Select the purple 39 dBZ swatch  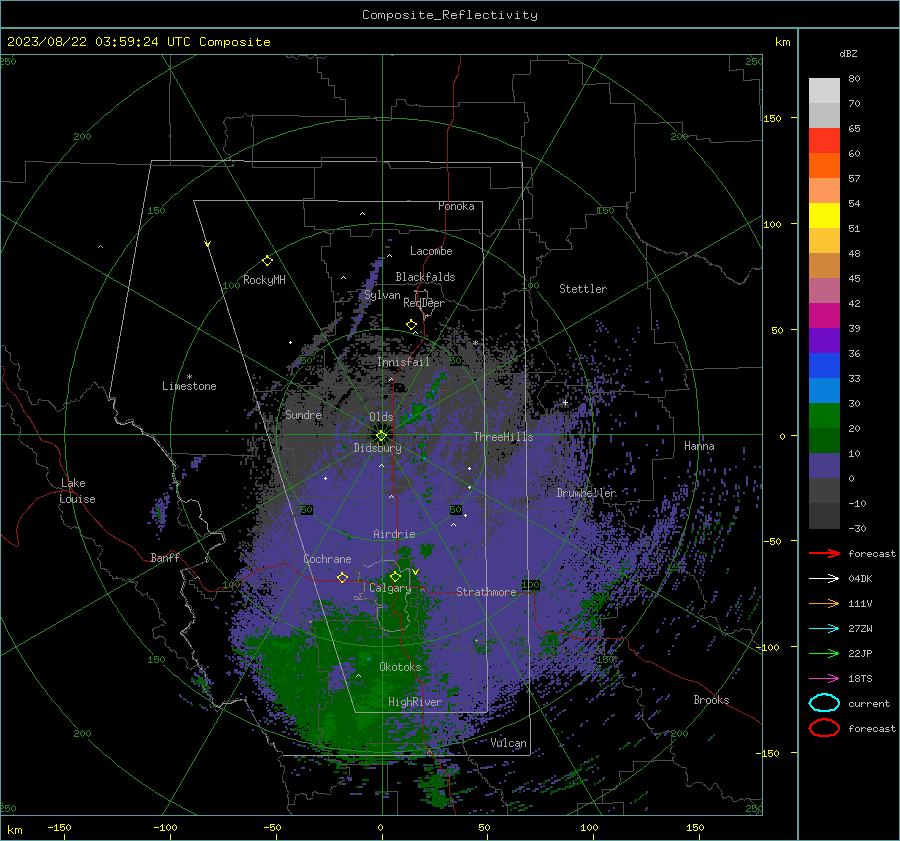click(824, 340)
